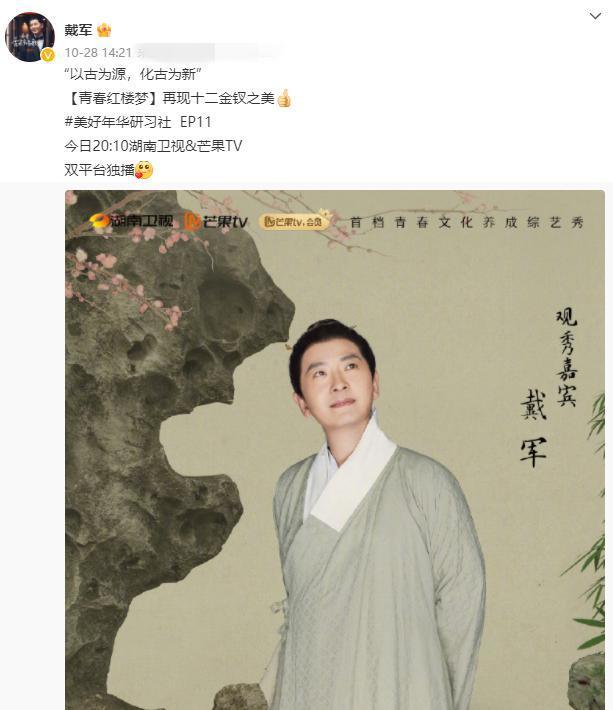Open 戴军's profile avatar picture
This screenshot has width=613, height=710.
tap(29, 36)
